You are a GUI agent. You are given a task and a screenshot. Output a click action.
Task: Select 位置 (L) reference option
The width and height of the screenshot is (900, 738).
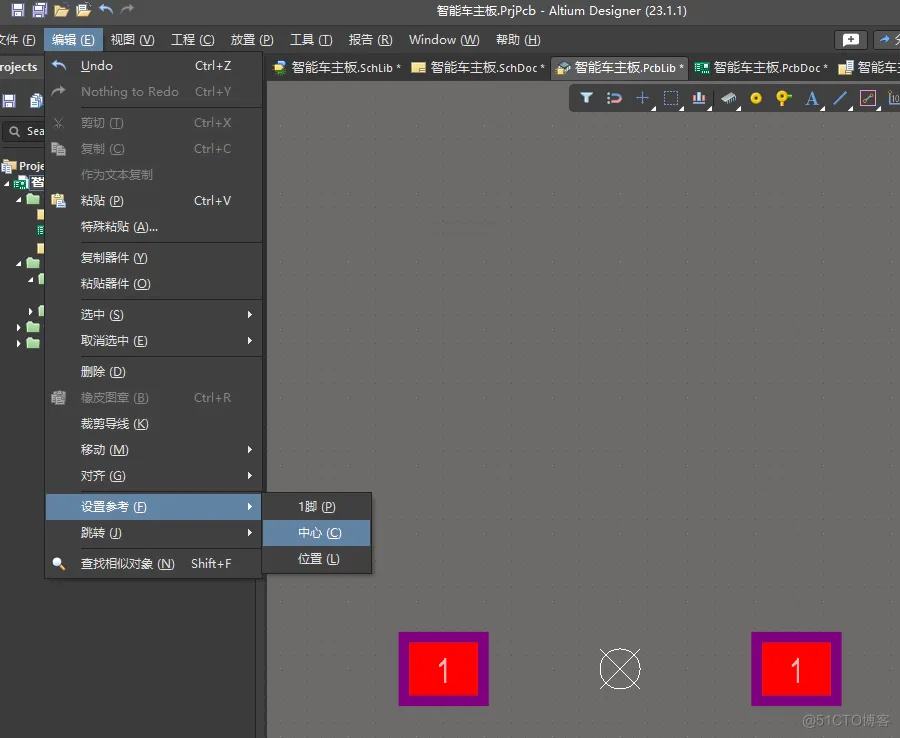[317, 558]
